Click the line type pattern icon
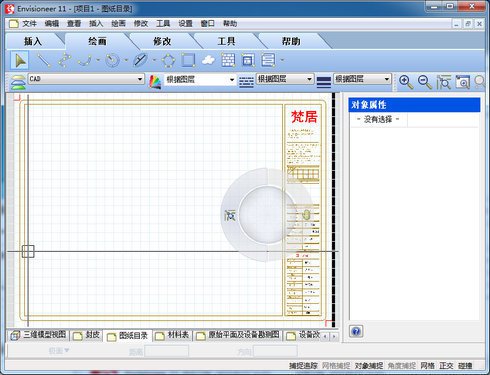490x375 pixels. click(246, 82)
